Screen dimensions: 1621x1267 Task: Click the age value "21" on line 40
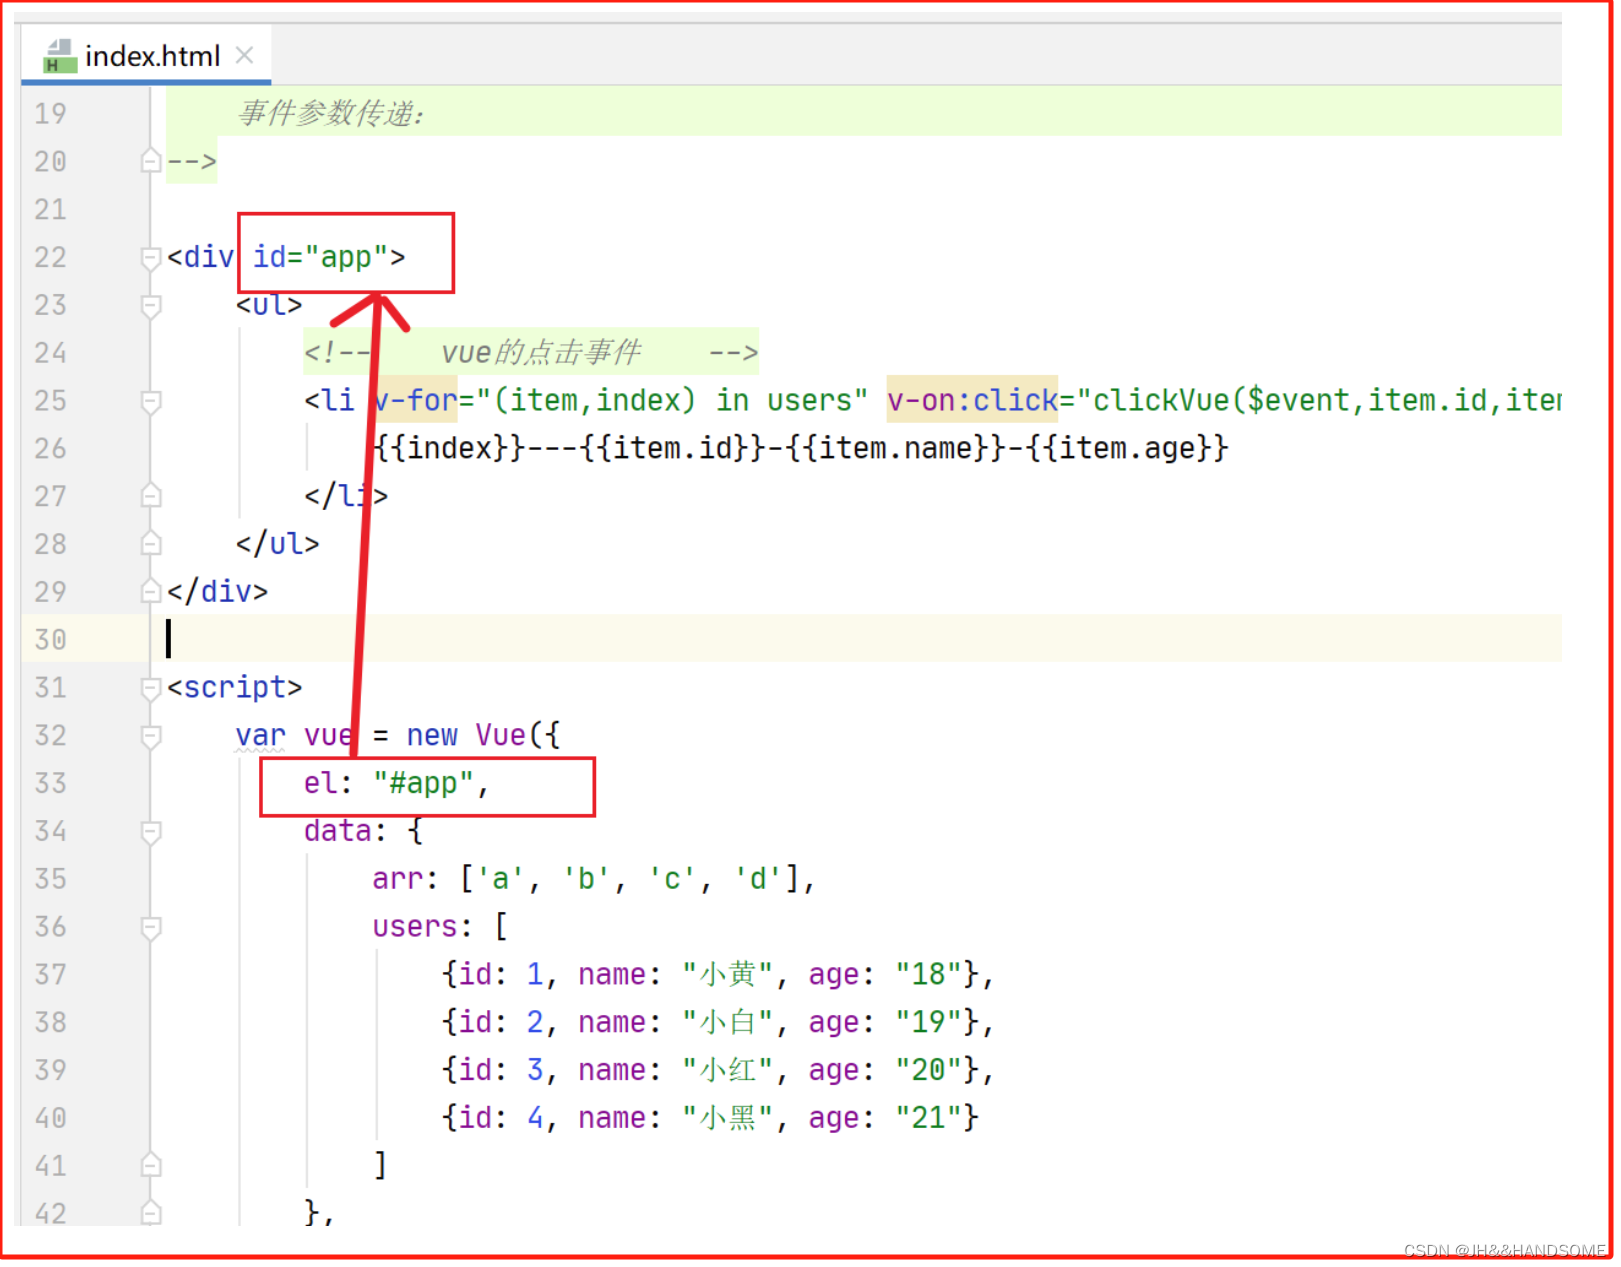929,1119
